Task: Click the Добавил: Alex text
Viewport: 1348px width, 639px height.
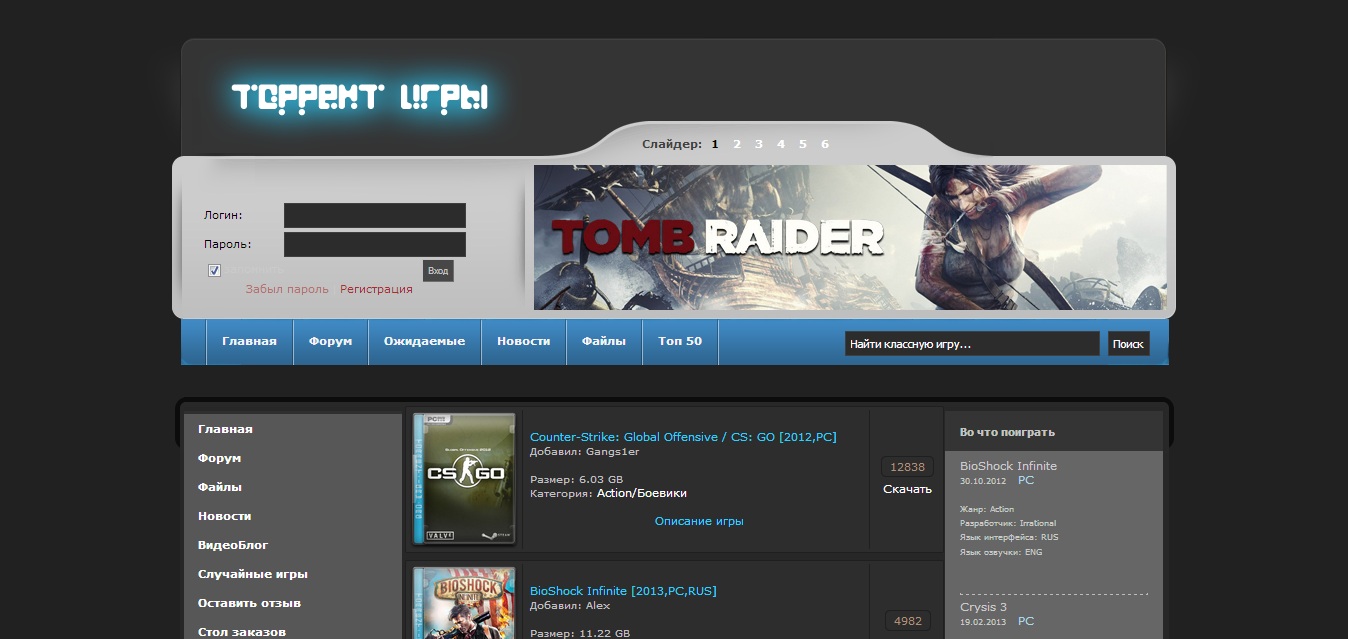Action: [570, 605]
